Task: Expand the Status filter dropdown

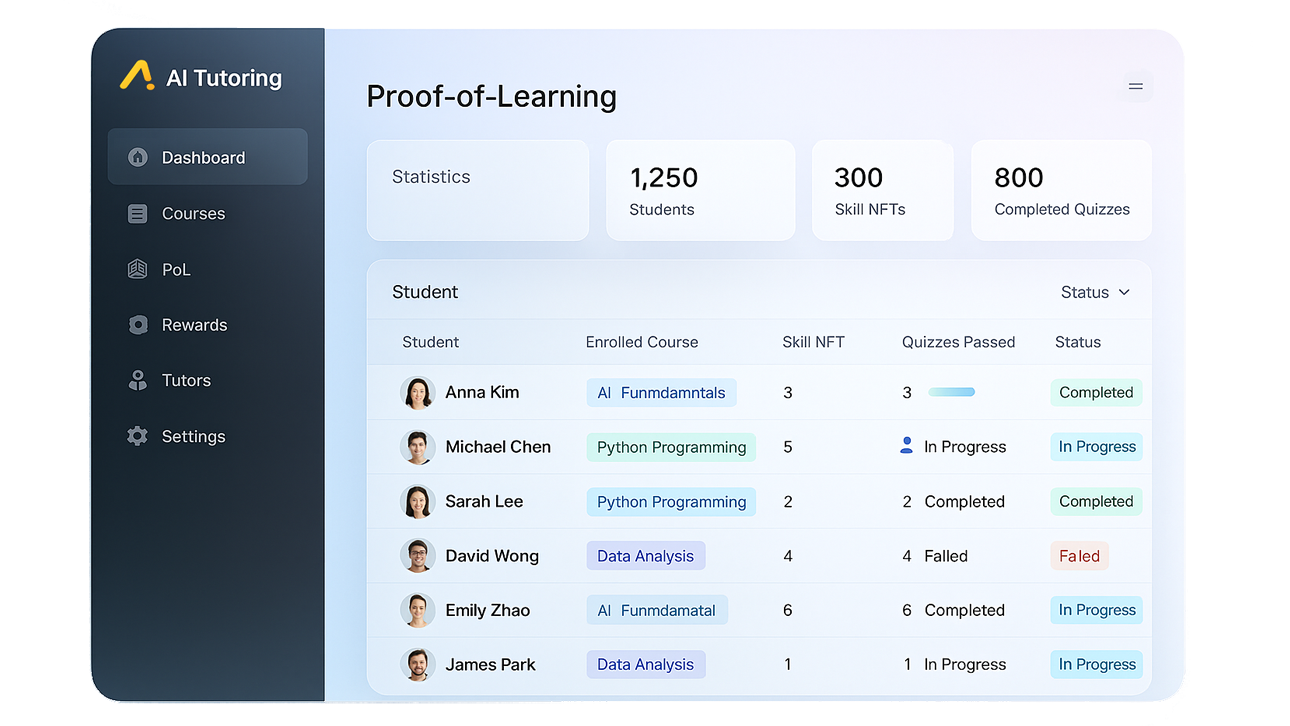Action: (1094, 292)
